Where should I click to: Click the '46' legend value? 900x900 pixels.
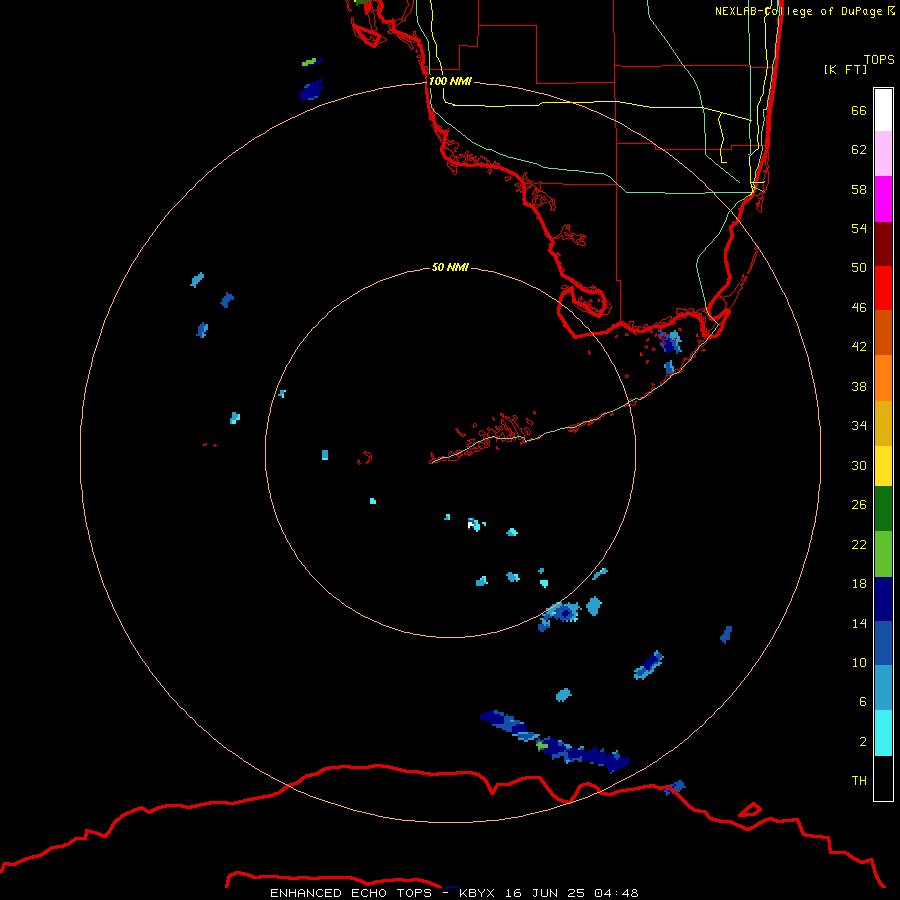pos(859,308)
